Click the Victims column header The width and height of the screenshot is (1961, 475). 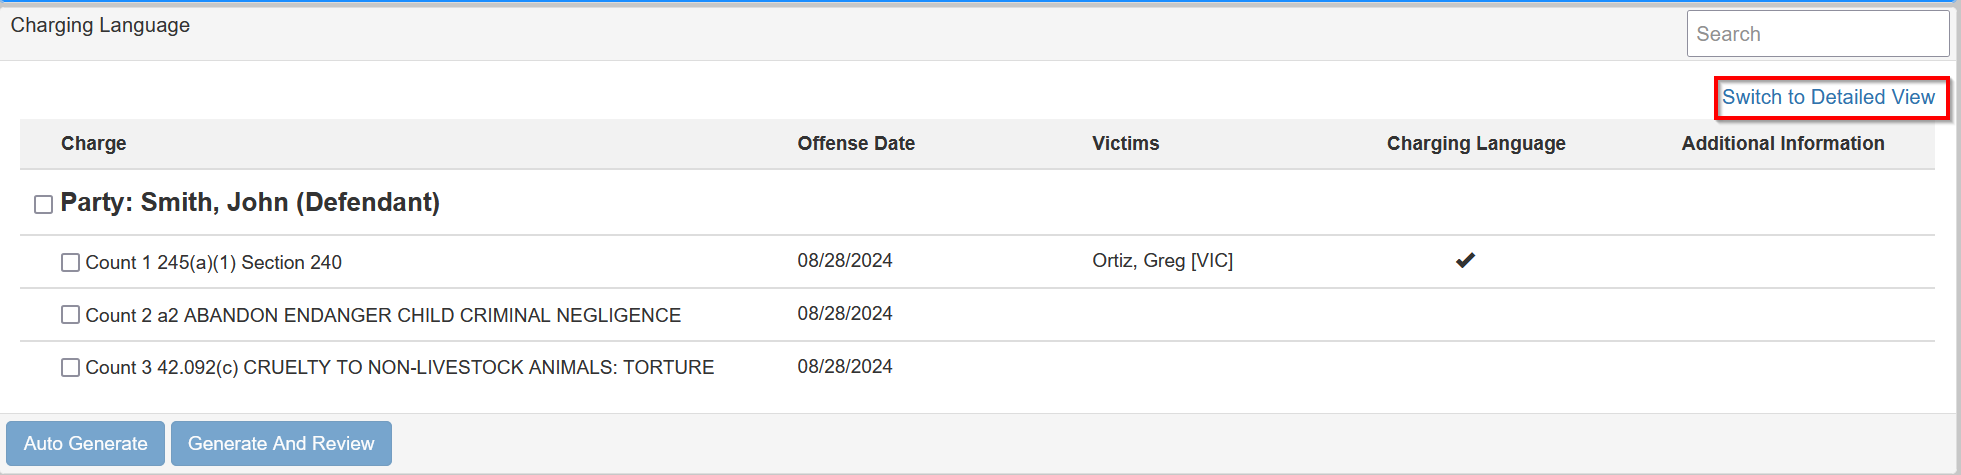point(1125,144)
